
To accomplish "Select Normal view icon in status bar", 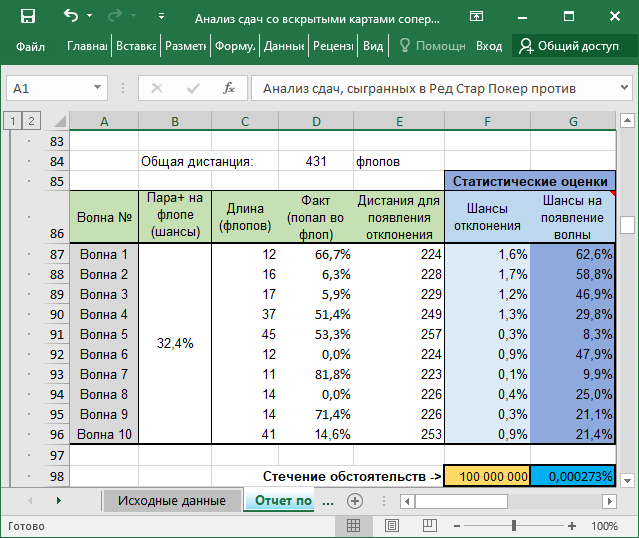I will [x=354, y=526].
